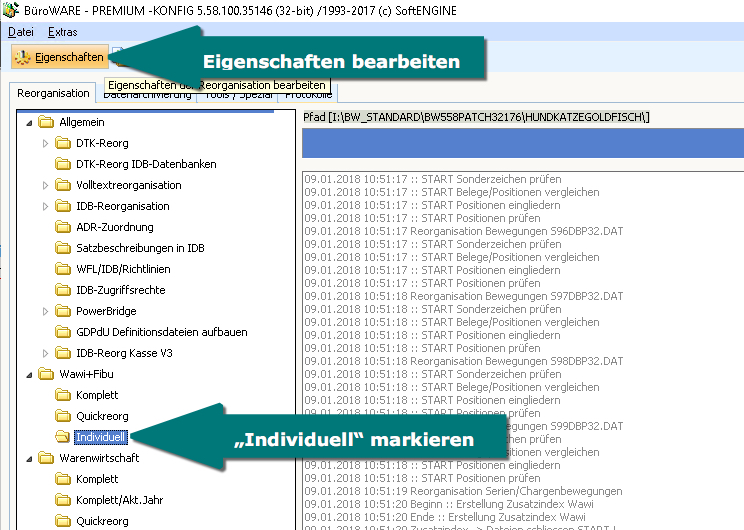Click the IDB-Zugriffsrechte folder icon
The width and height of the screenshot is (744, 530).
(62, 290)
